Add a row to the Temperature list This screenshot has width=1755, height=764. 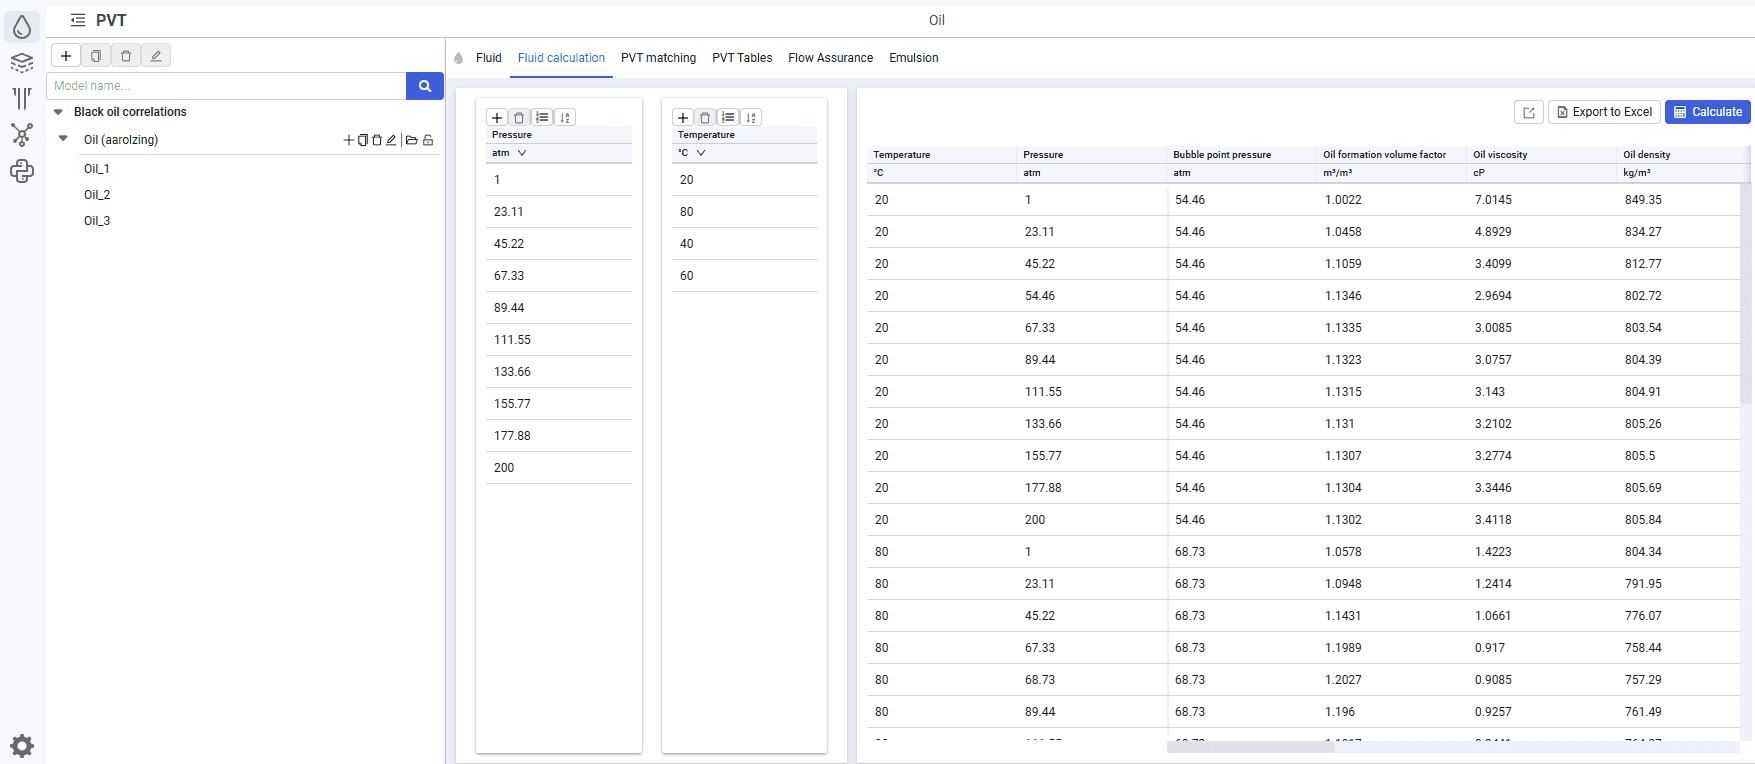click(683, 118)
